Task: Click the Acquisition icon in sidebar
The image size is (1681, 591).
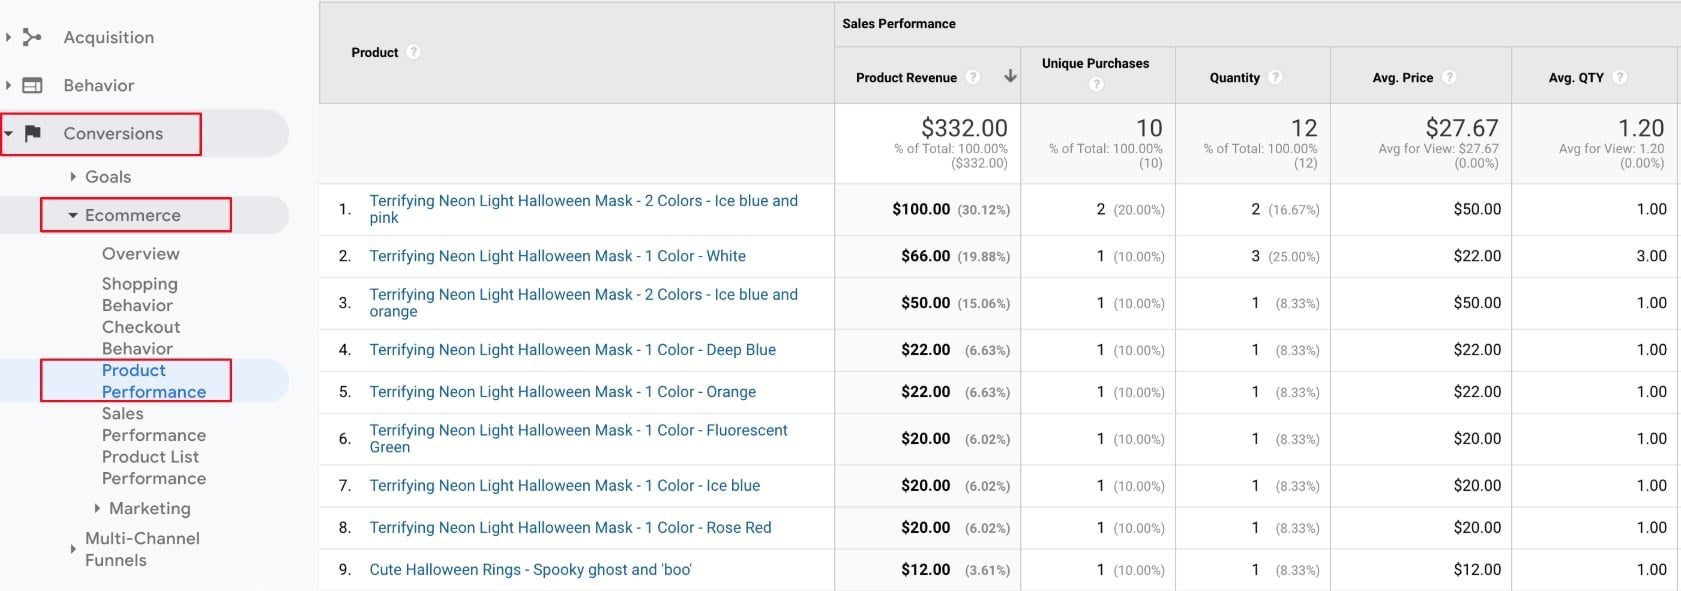Action: [x=32, y=37]
